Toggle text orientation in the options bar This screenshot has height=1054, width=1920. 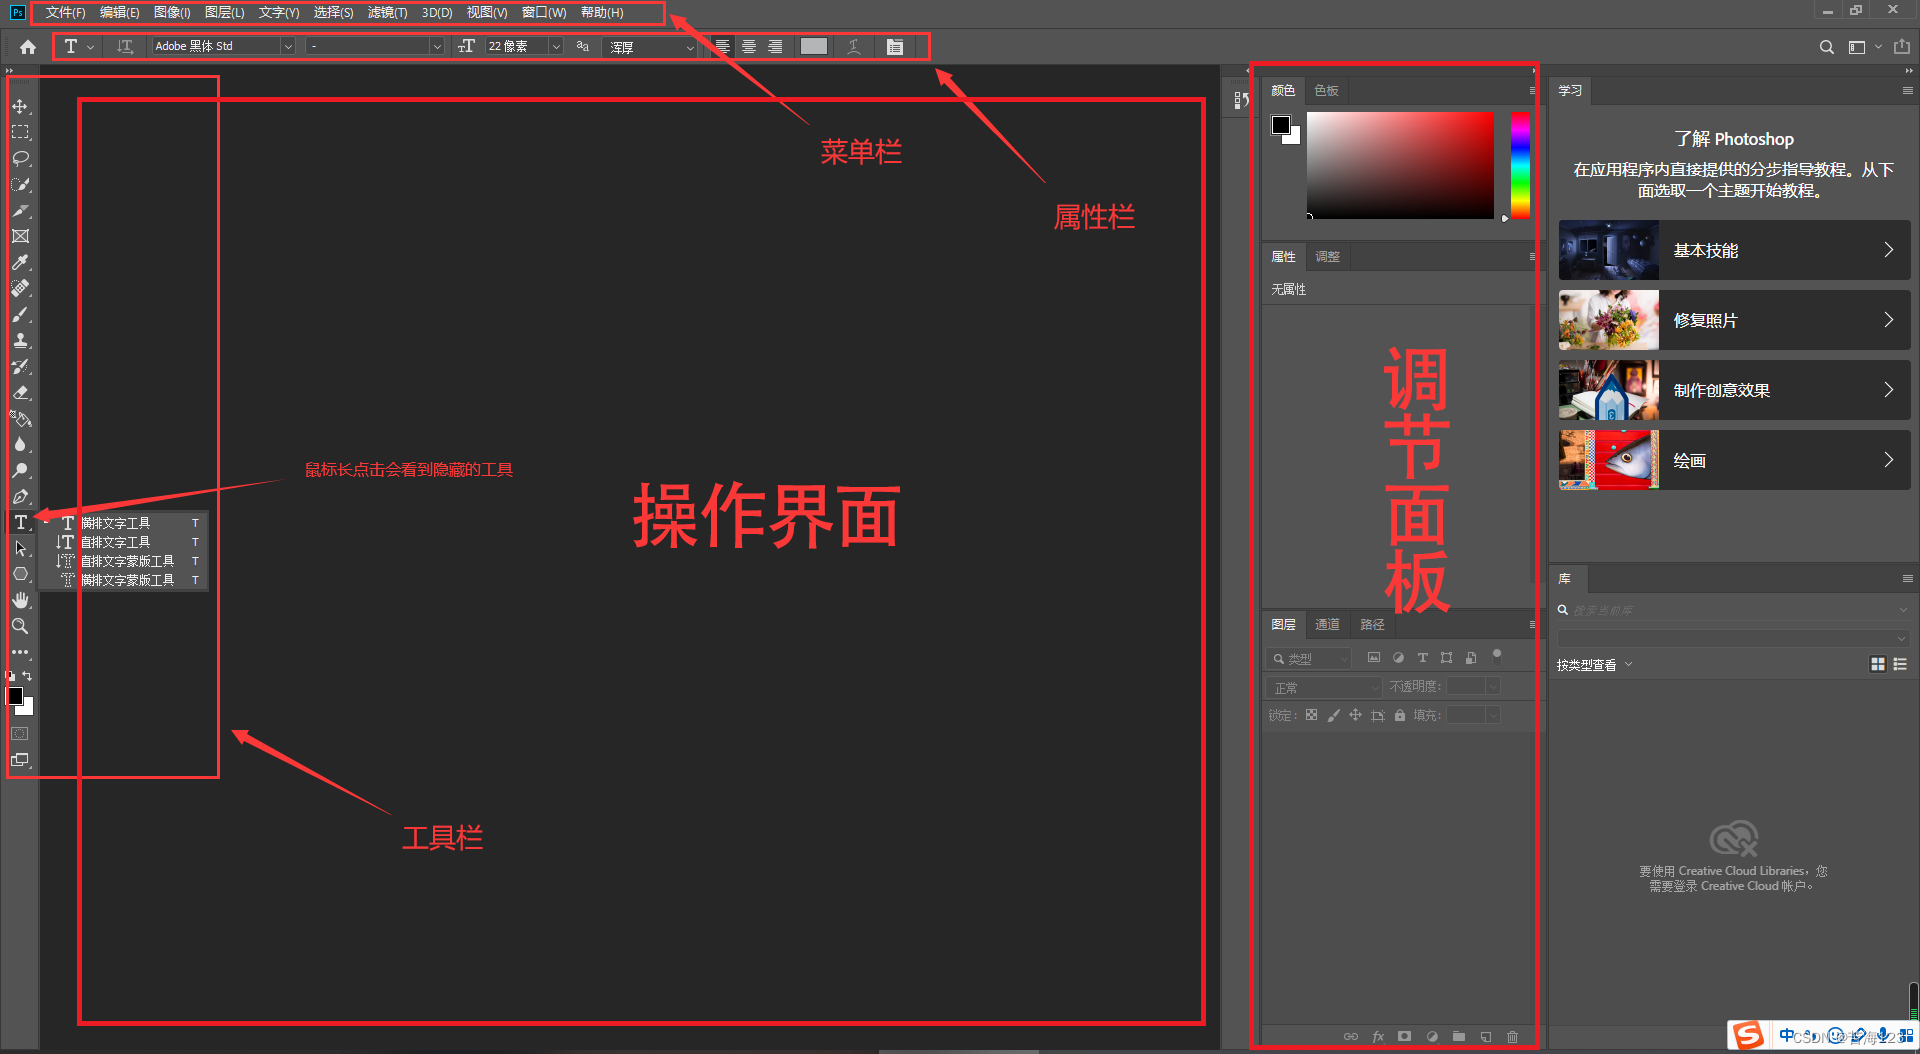pos(125,46)
